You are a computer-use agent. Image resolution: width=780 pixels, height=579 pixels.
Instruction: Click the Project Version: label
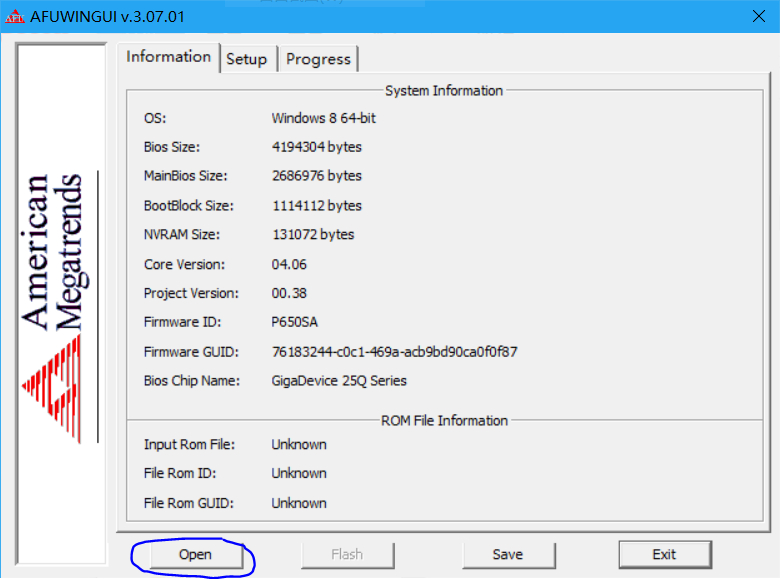pos(191,293)
